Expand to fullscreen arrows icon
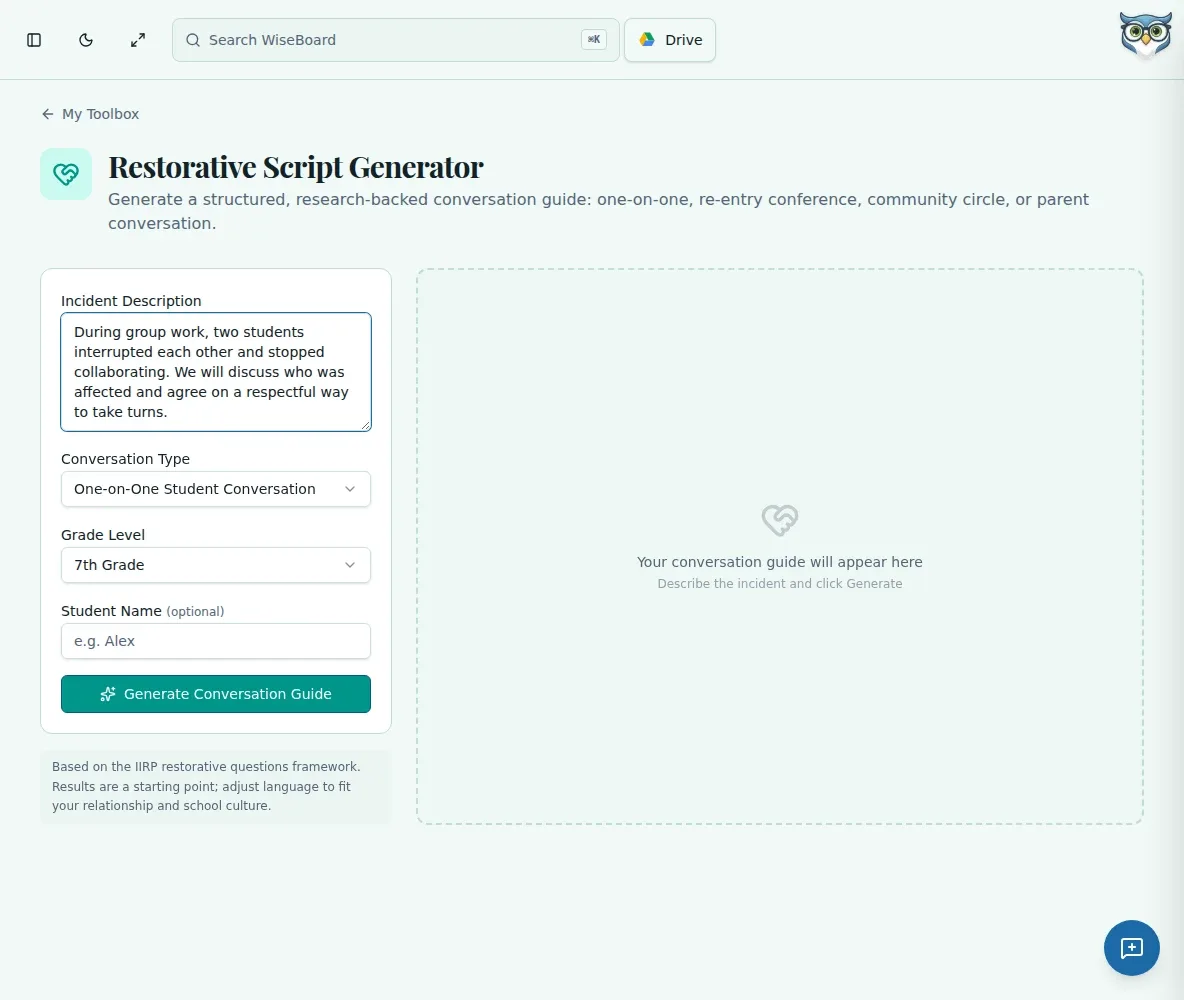Viewport: 1184px width, 1000px height. [137, 40]
